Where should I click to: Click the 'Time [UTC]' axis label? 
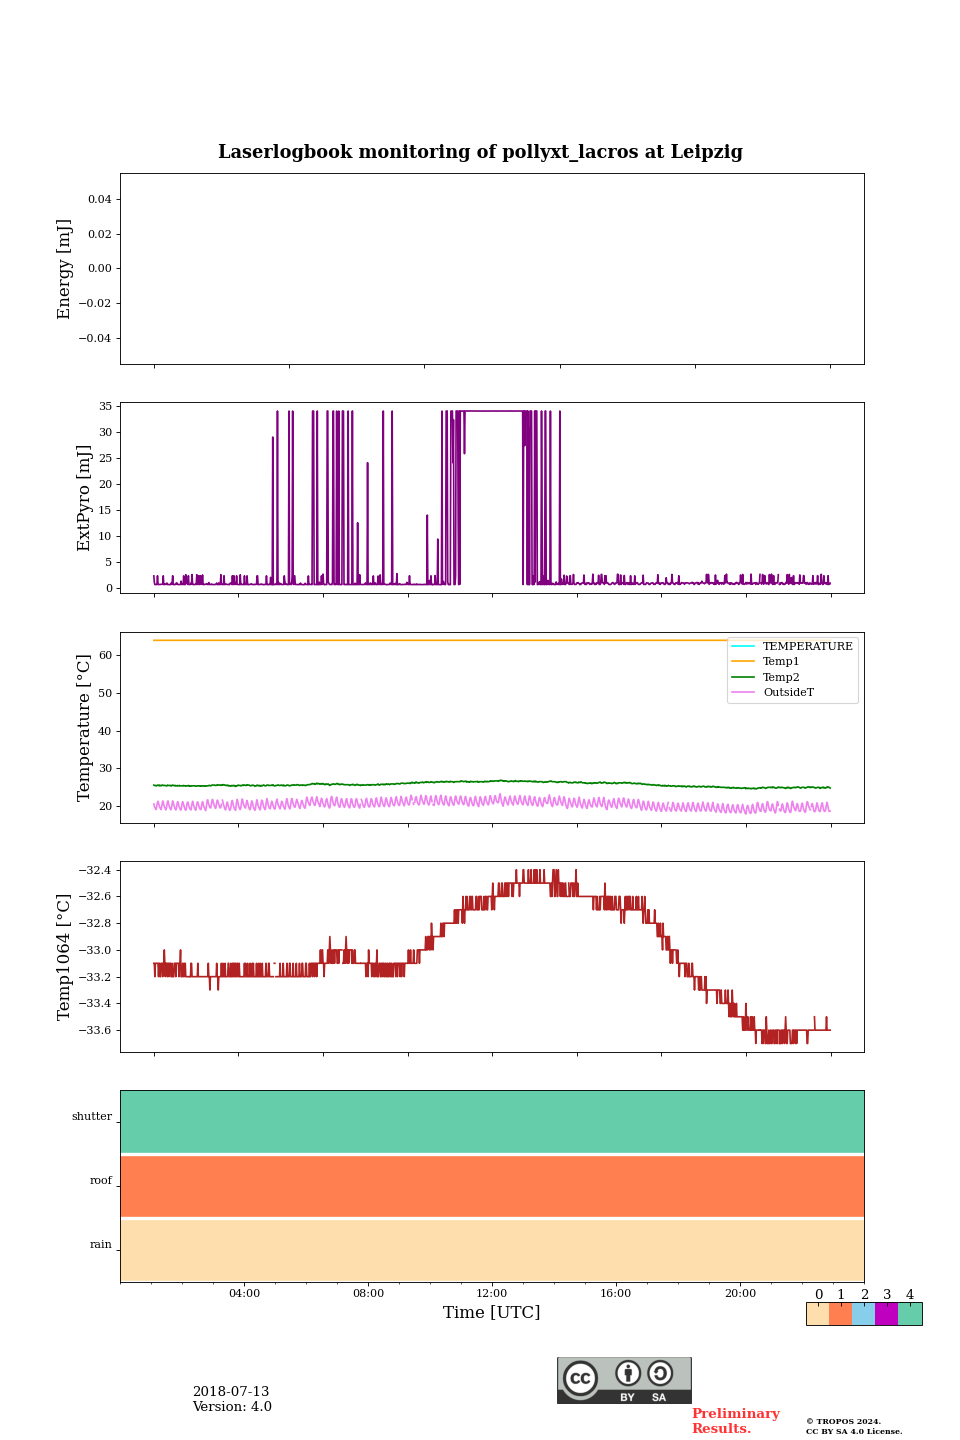click(x=492, y=1312)
